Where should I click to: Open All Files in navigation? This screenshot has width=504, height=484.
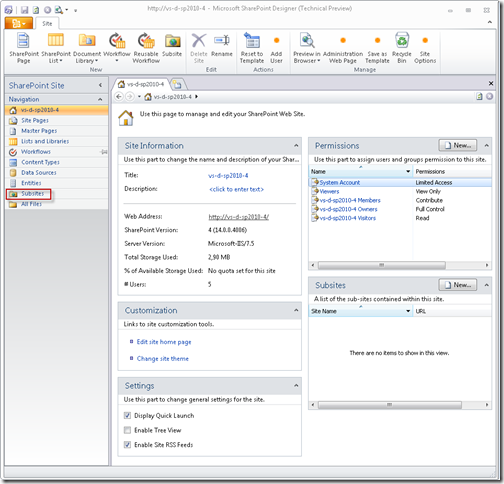pyautogui.click(x=57, y=204)
